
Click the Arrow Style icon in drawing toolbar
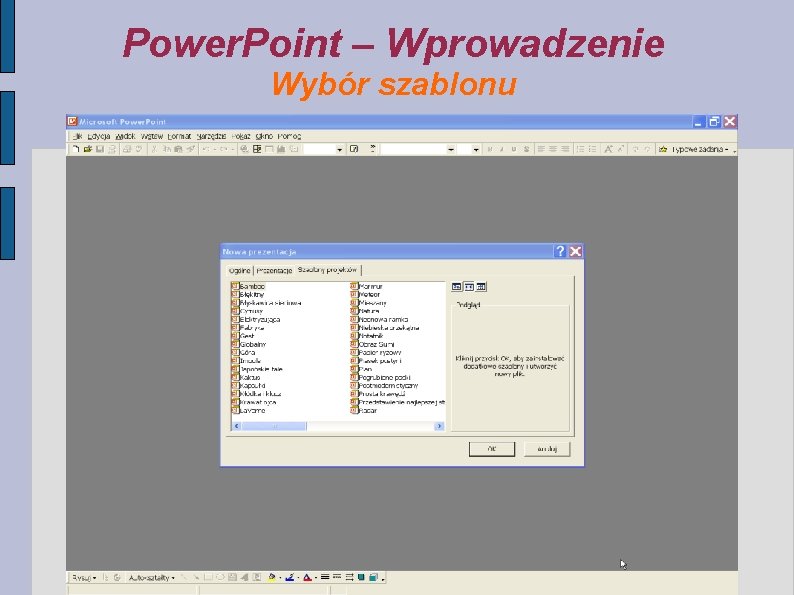point(349,577)
